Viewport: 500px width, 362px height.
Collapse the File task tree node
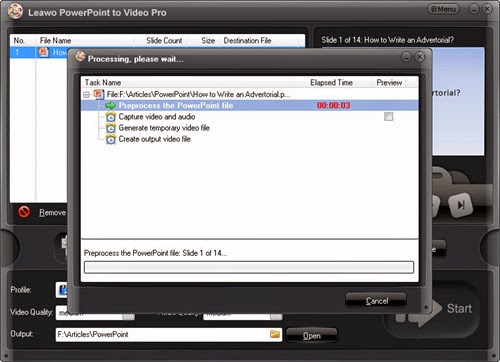tap(86, 95)
